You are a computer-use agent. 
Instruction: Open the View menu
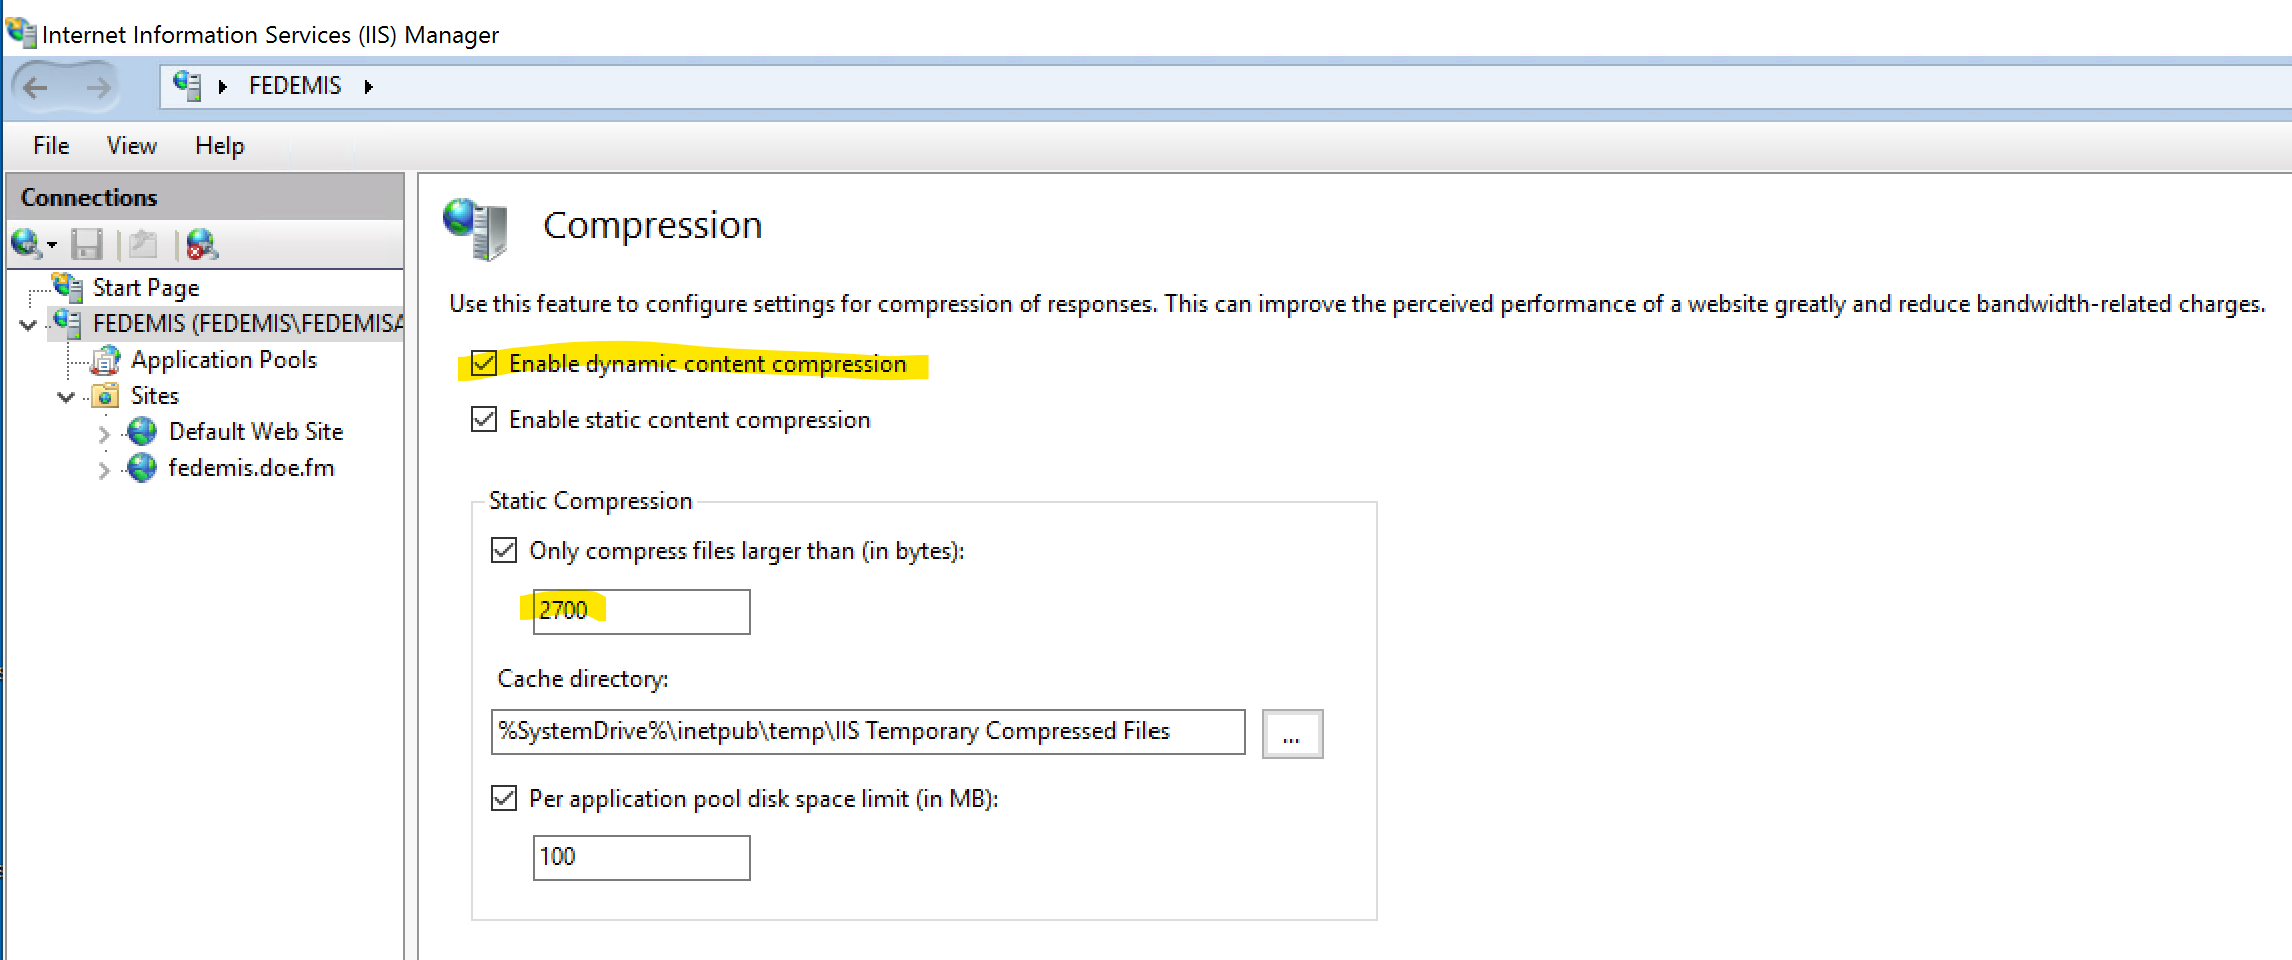tap(132, 146)
